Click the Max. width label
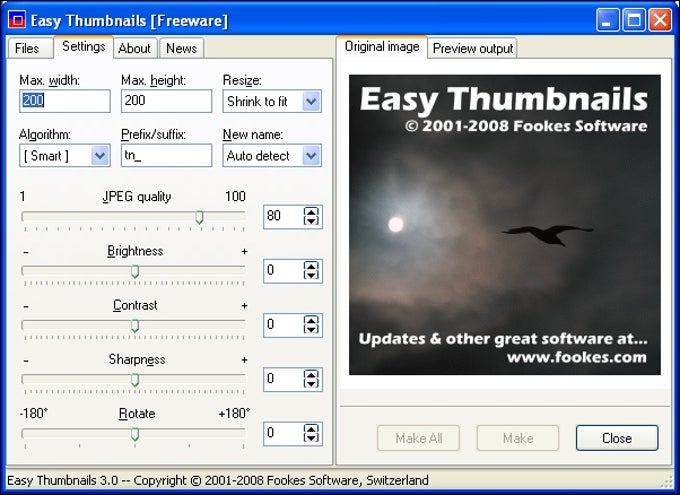The image size is (680, 495). click(49, 80)
